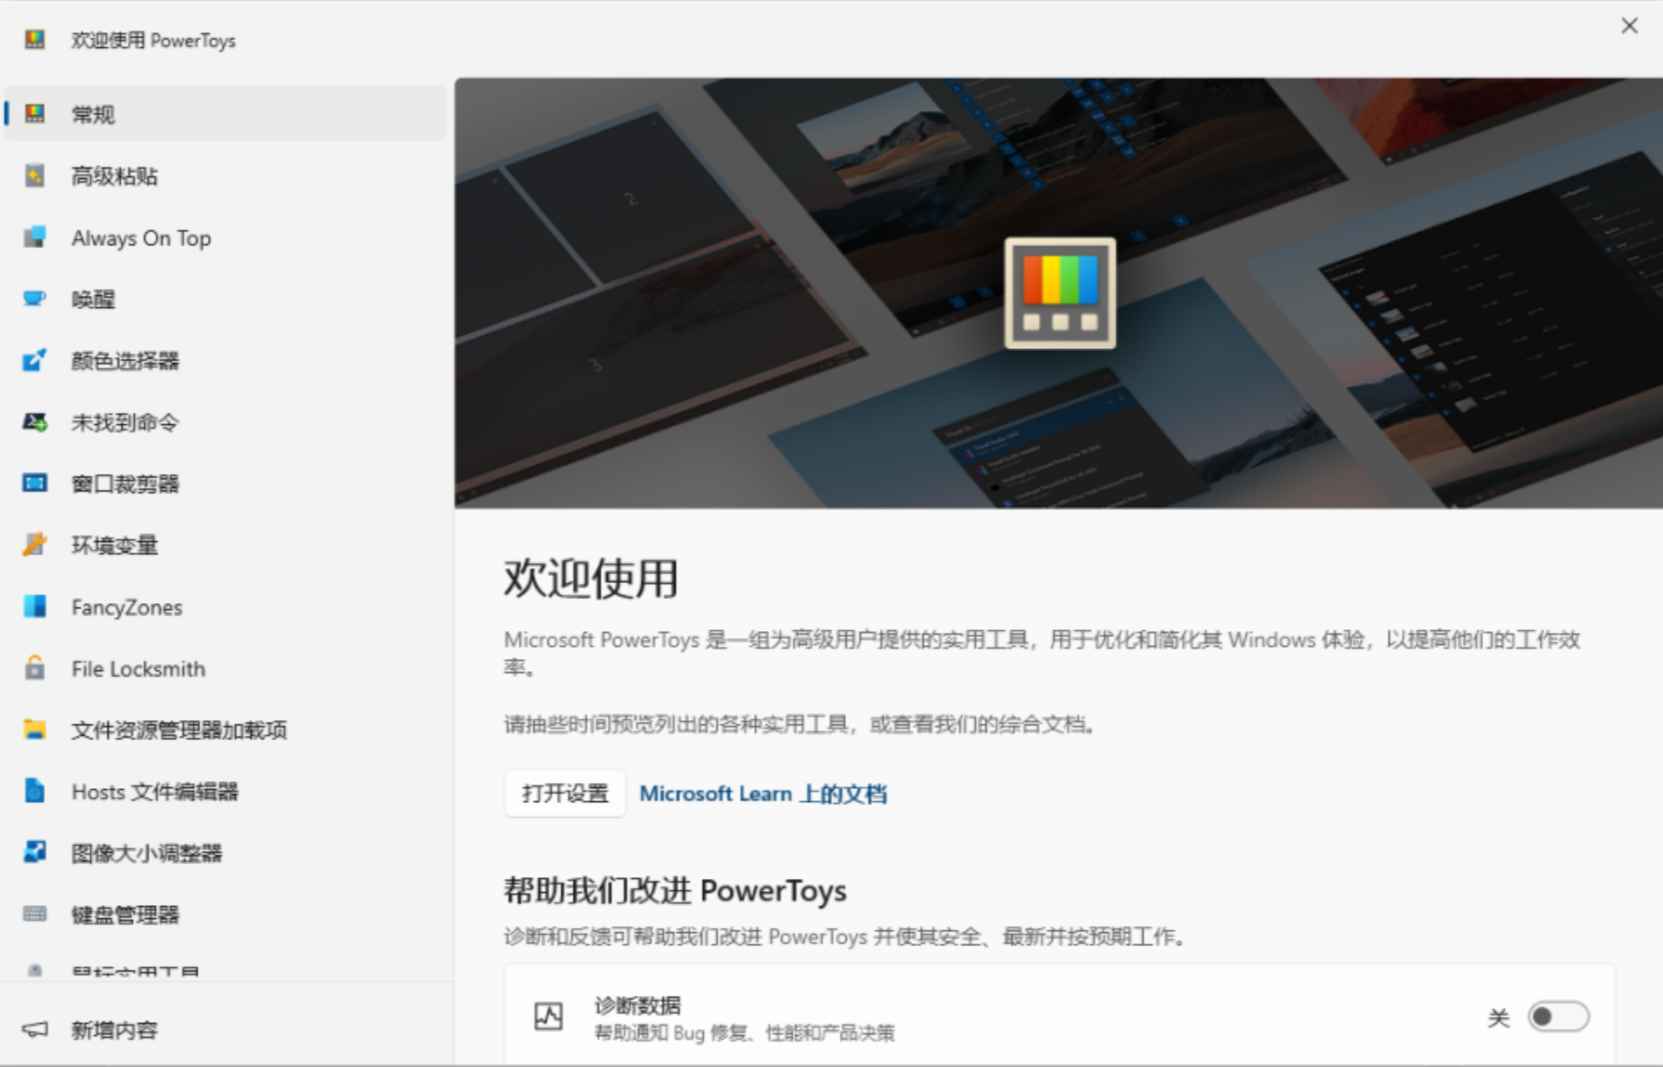Open the 图像大小调整器 image resizer
This screenshot has height=1067, width=1663.
pyautogui.click(x=146, y=852)
